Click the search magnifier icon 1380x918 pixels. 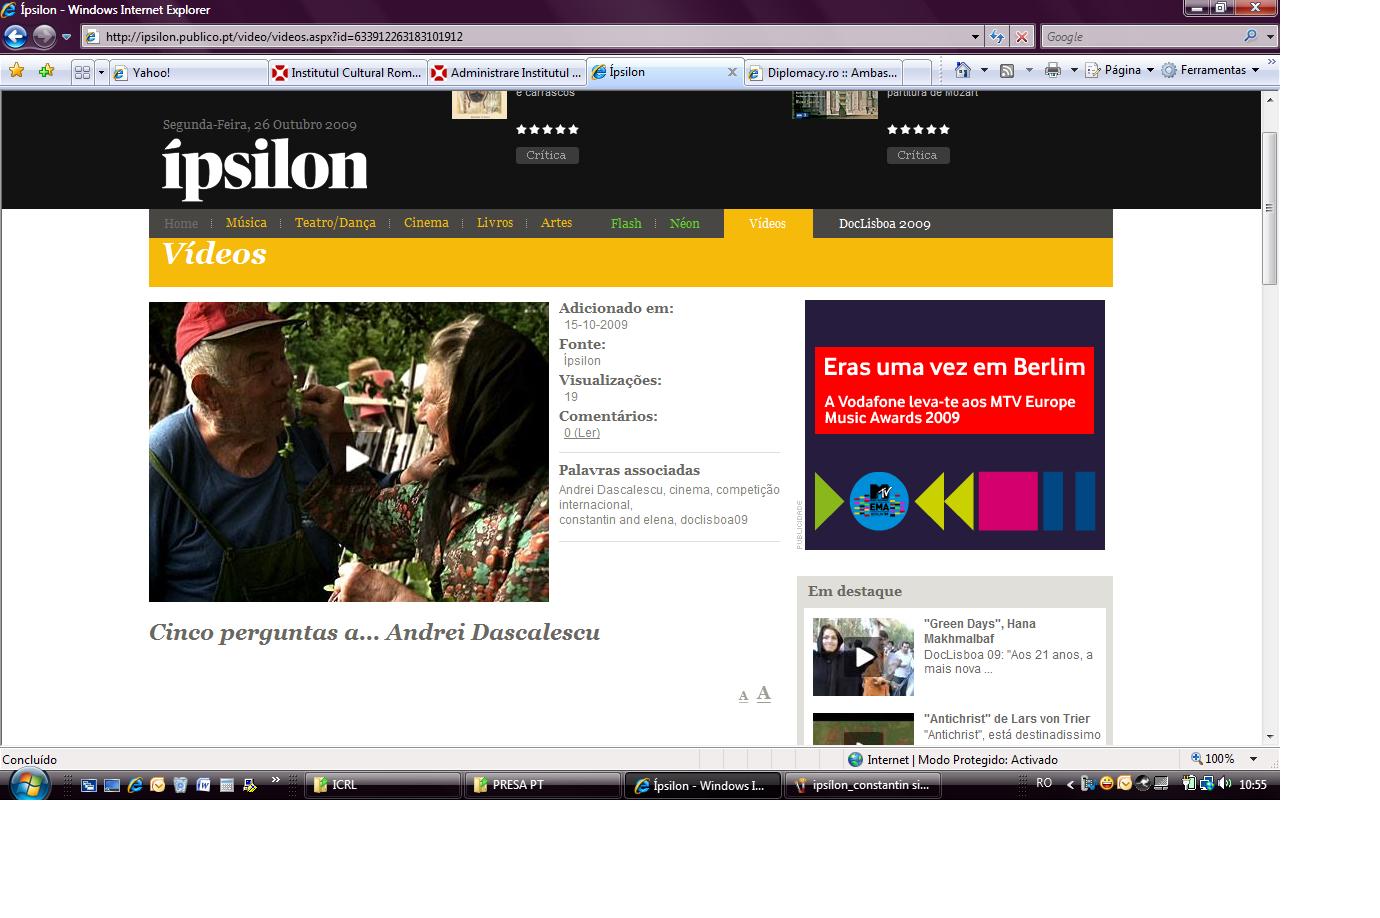1251,36
